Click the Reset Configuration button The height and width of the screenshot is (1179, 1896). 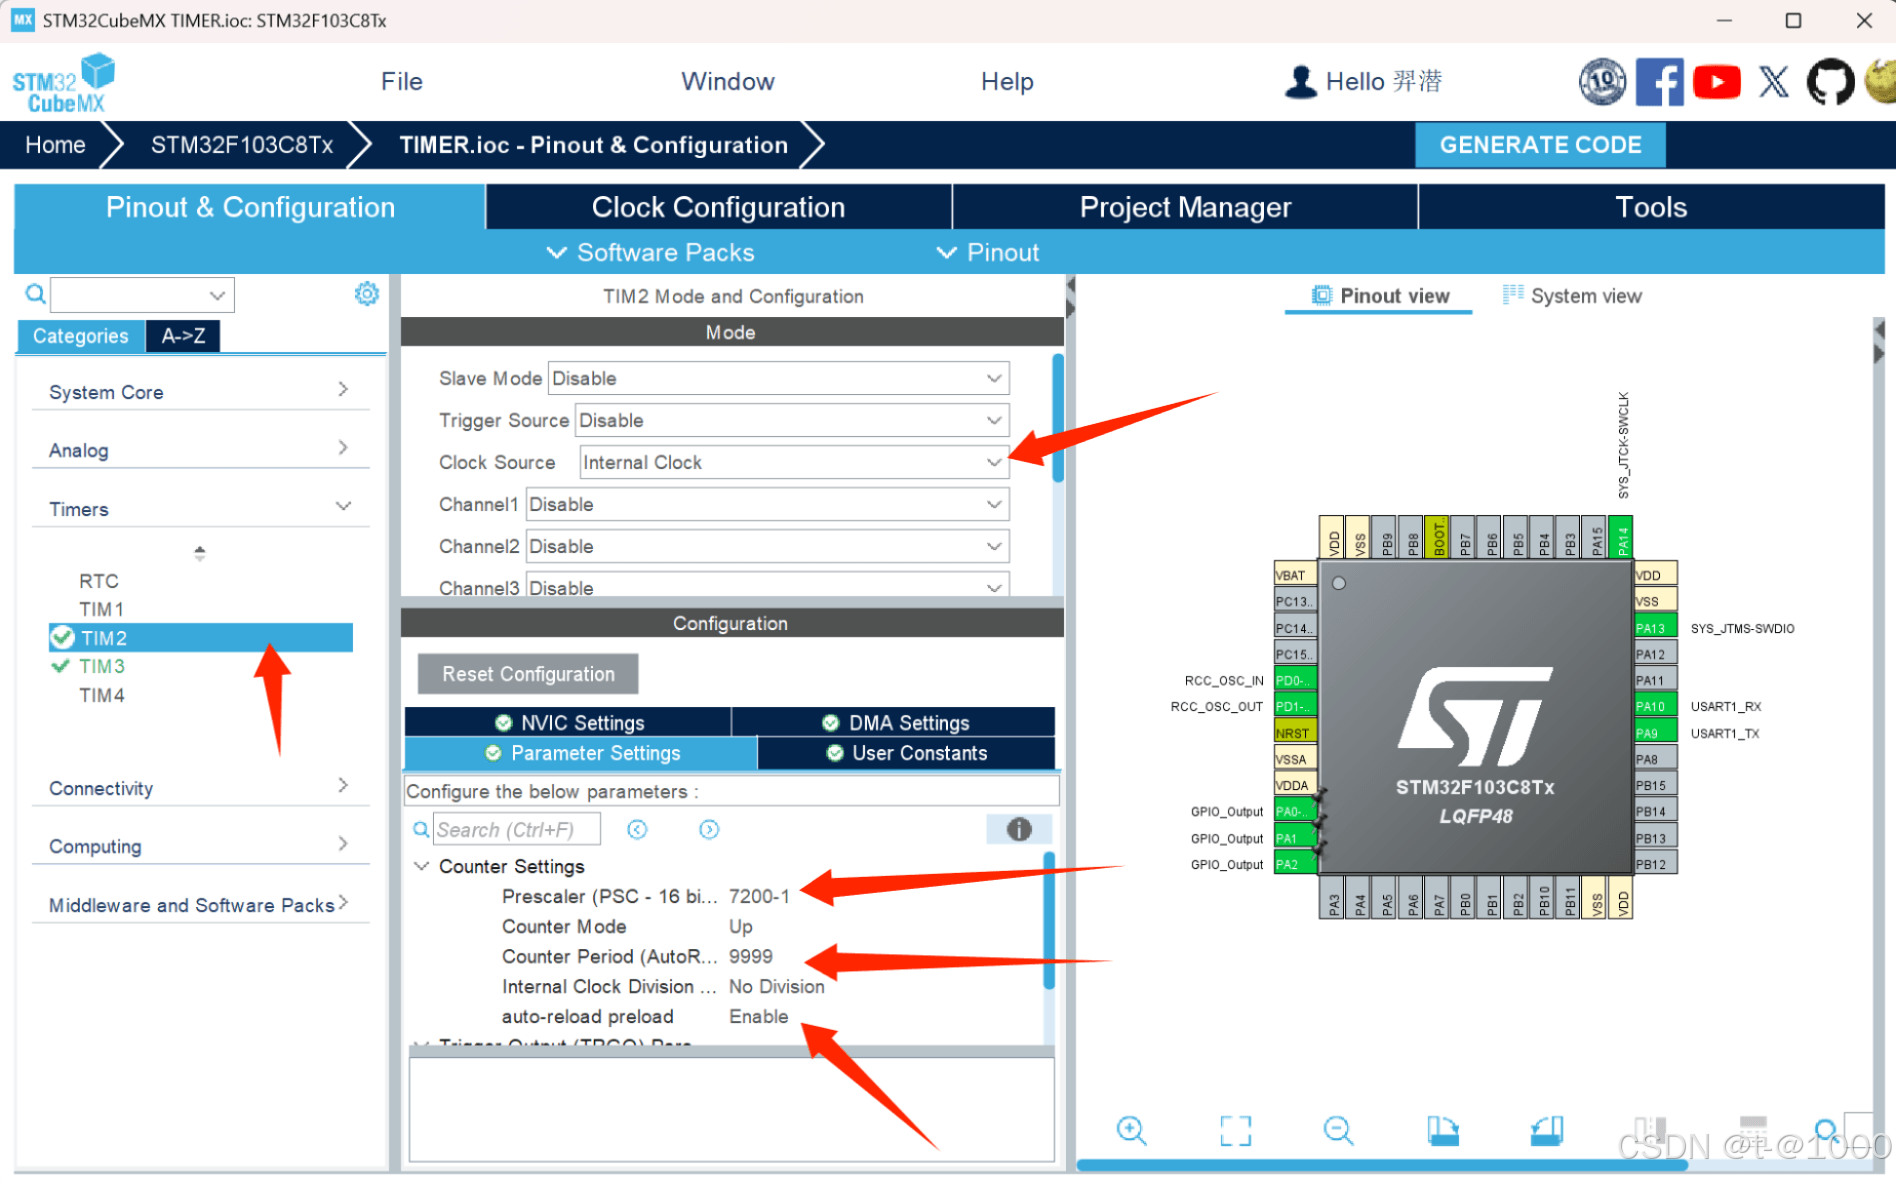[x=528, y=674]
